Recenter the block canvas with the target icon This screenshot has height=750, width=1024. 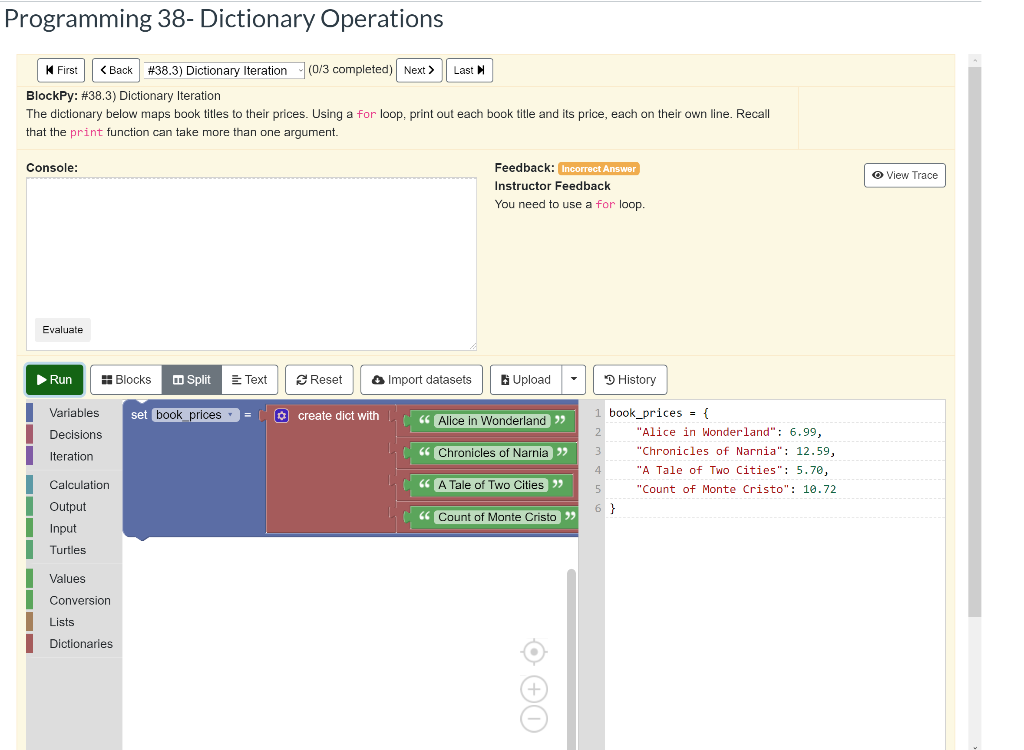coord(534,651)
